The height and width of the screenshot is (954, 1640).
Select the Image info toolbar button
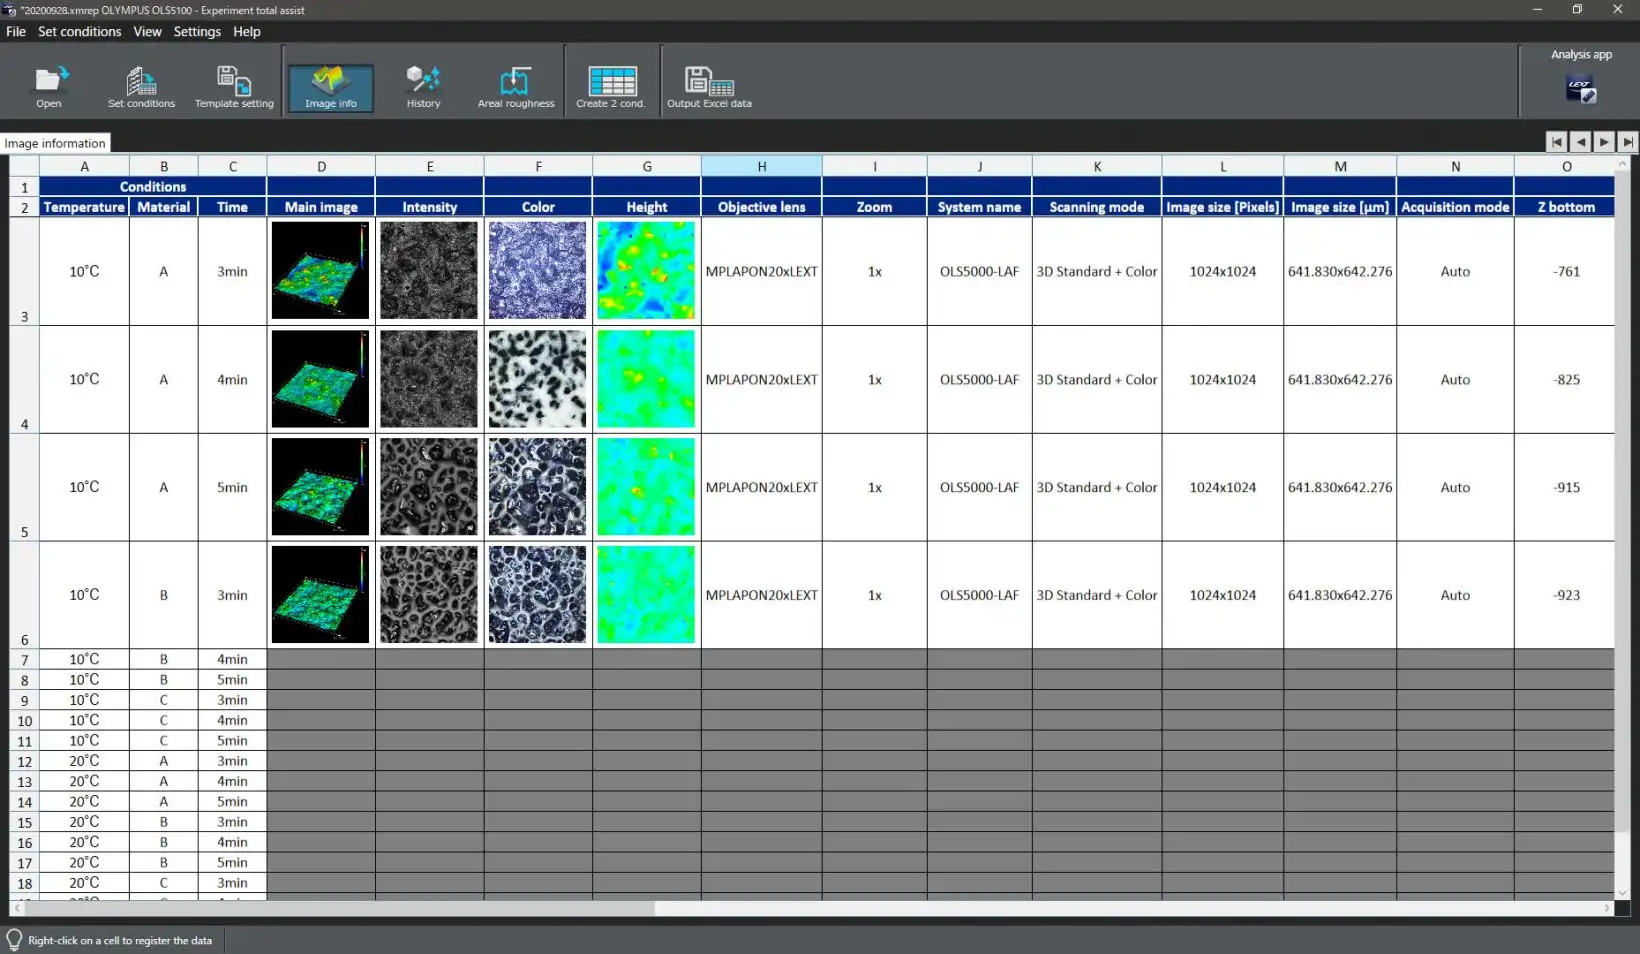331,87
